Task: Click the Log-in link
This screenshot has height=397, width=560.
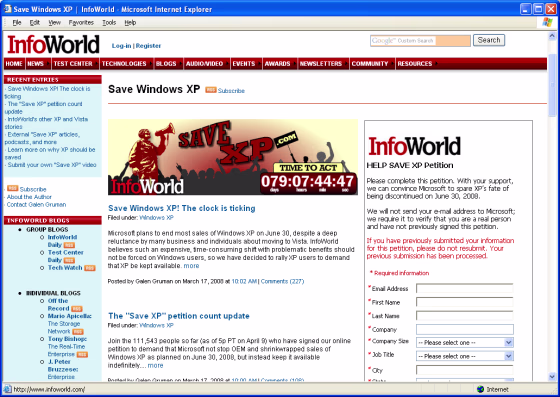Action: point(121,46)
